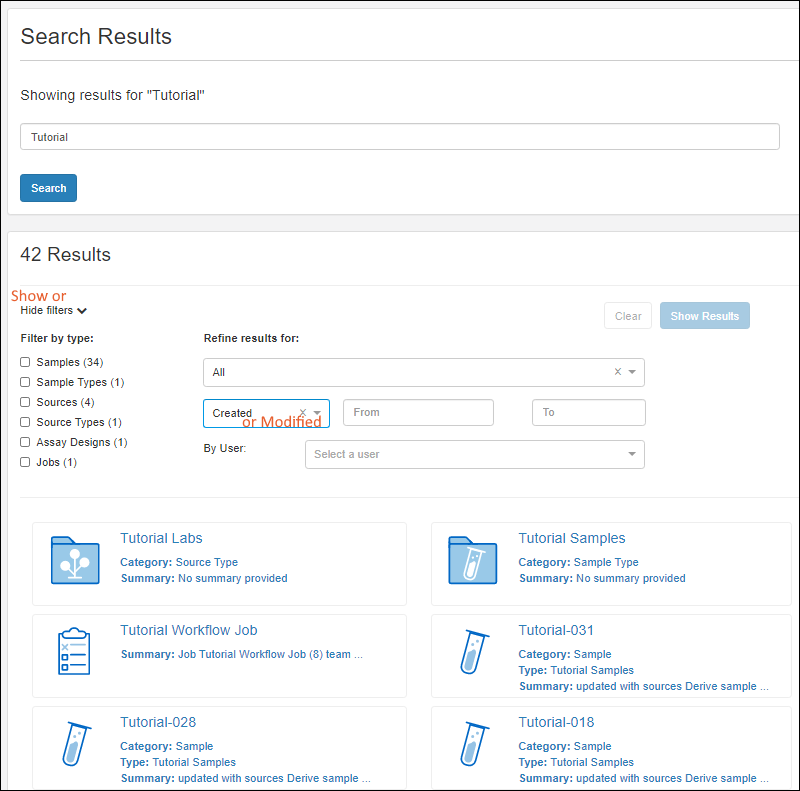The height and width of the screenshot is (791, 800).
Task: Open the Created date type dropdown arrow
Action: [317, 413]
